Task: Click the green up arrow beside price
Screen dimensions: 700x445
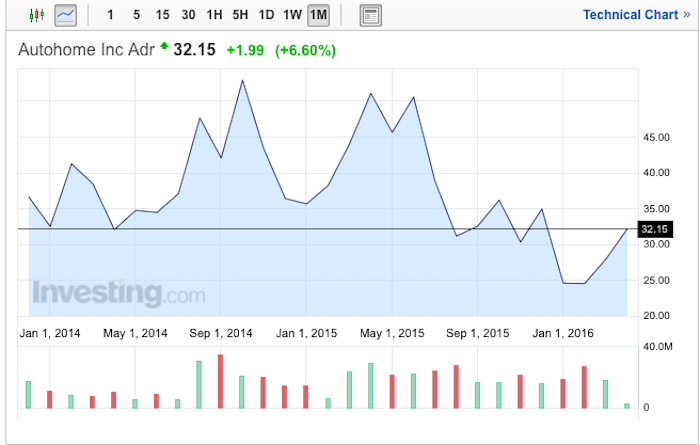Action: [x=164, y=47]
